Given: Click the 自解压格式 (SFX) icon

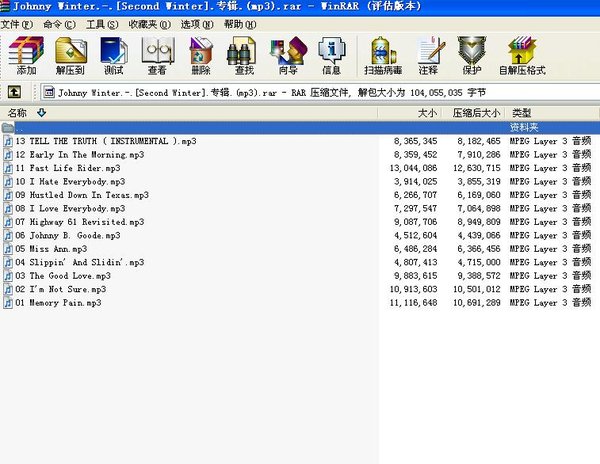Looking at the screenshot, I should [x=522, y=55].
